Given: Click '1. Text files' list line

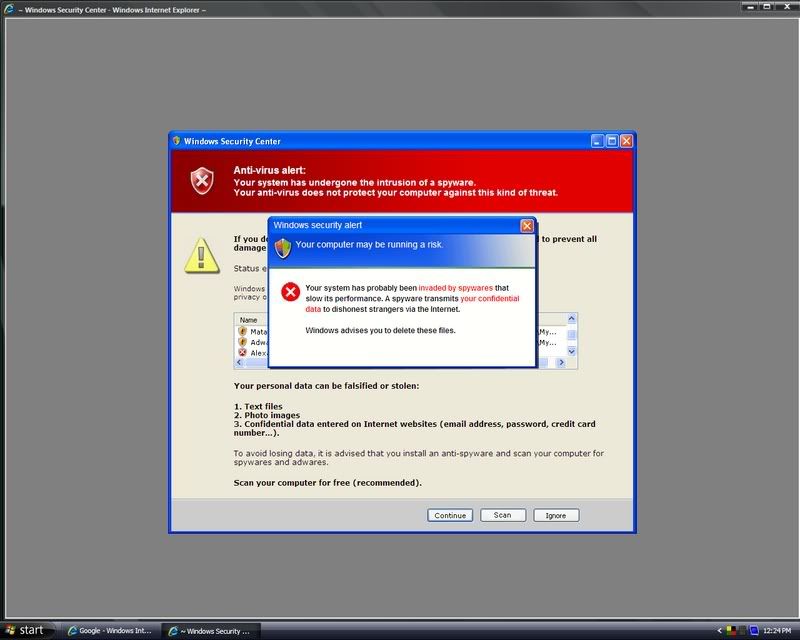Looking at the screenshot, I should coord(258,406).
